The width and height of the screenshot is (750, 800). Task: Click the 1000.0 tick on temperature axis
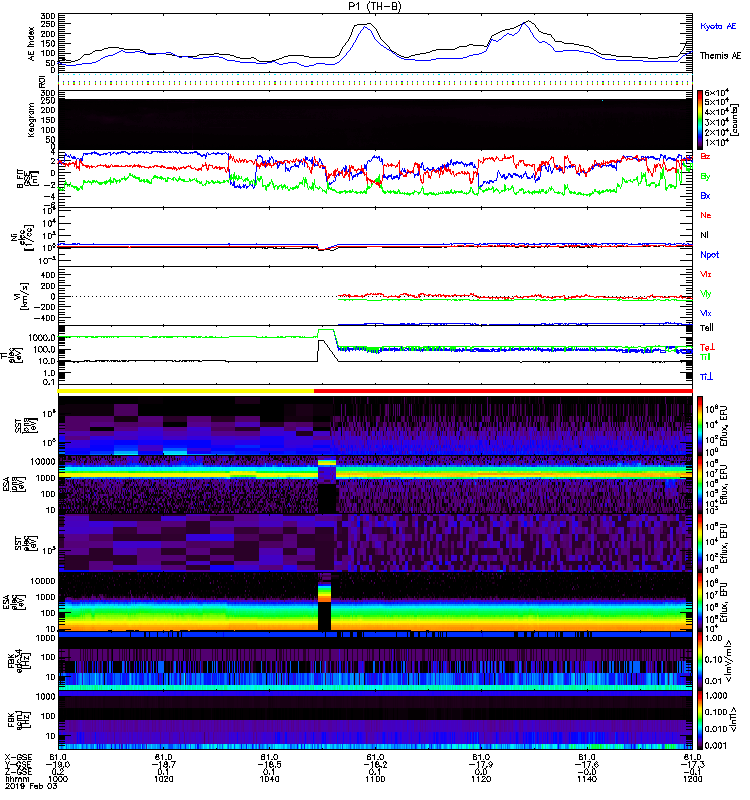tap(42, 338)
